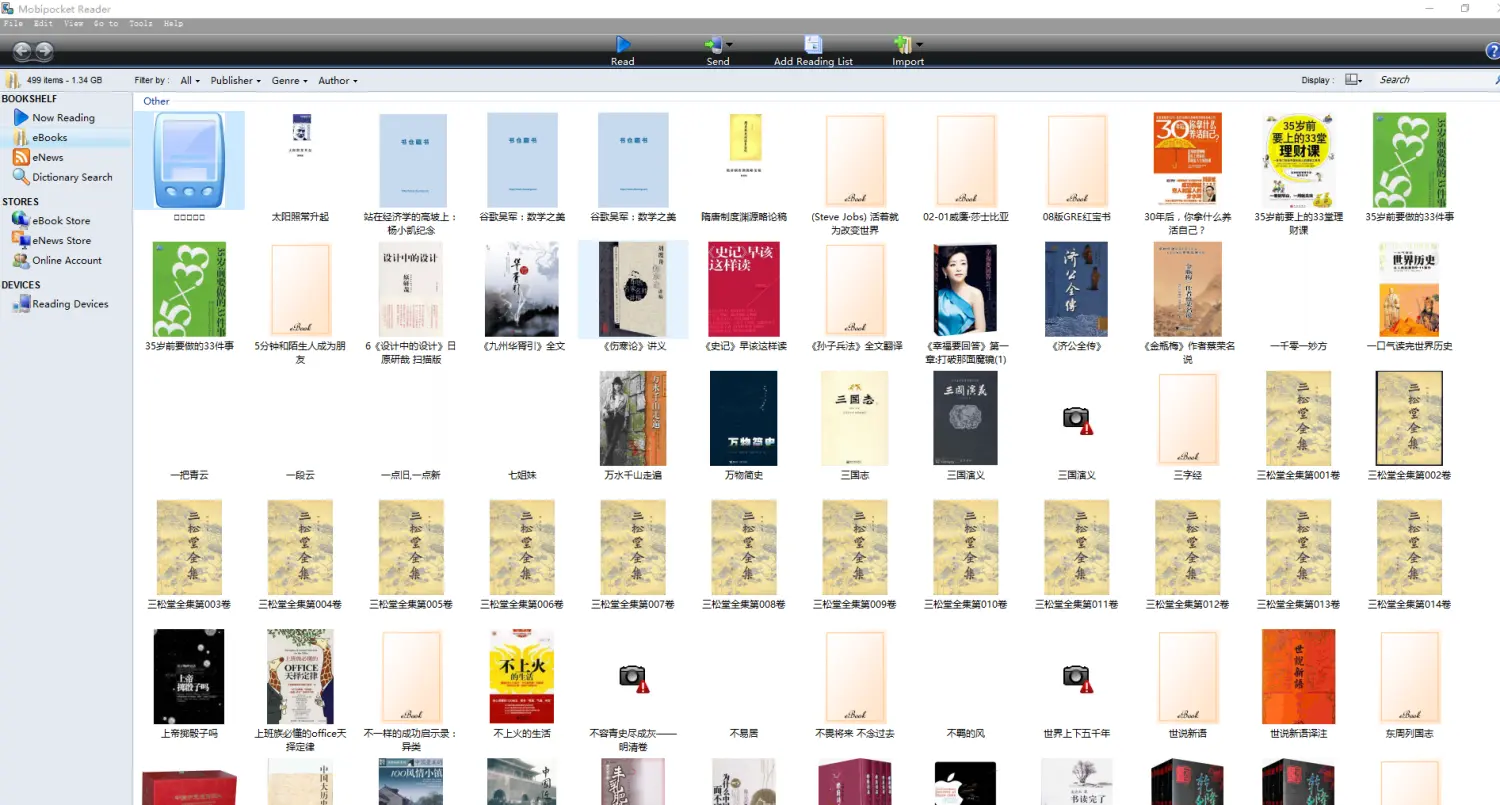Image resolution: width=1500 pixels, height=805 pixels.
Task: Click the library items icon beside 499 items
Action: coord(13,80)
